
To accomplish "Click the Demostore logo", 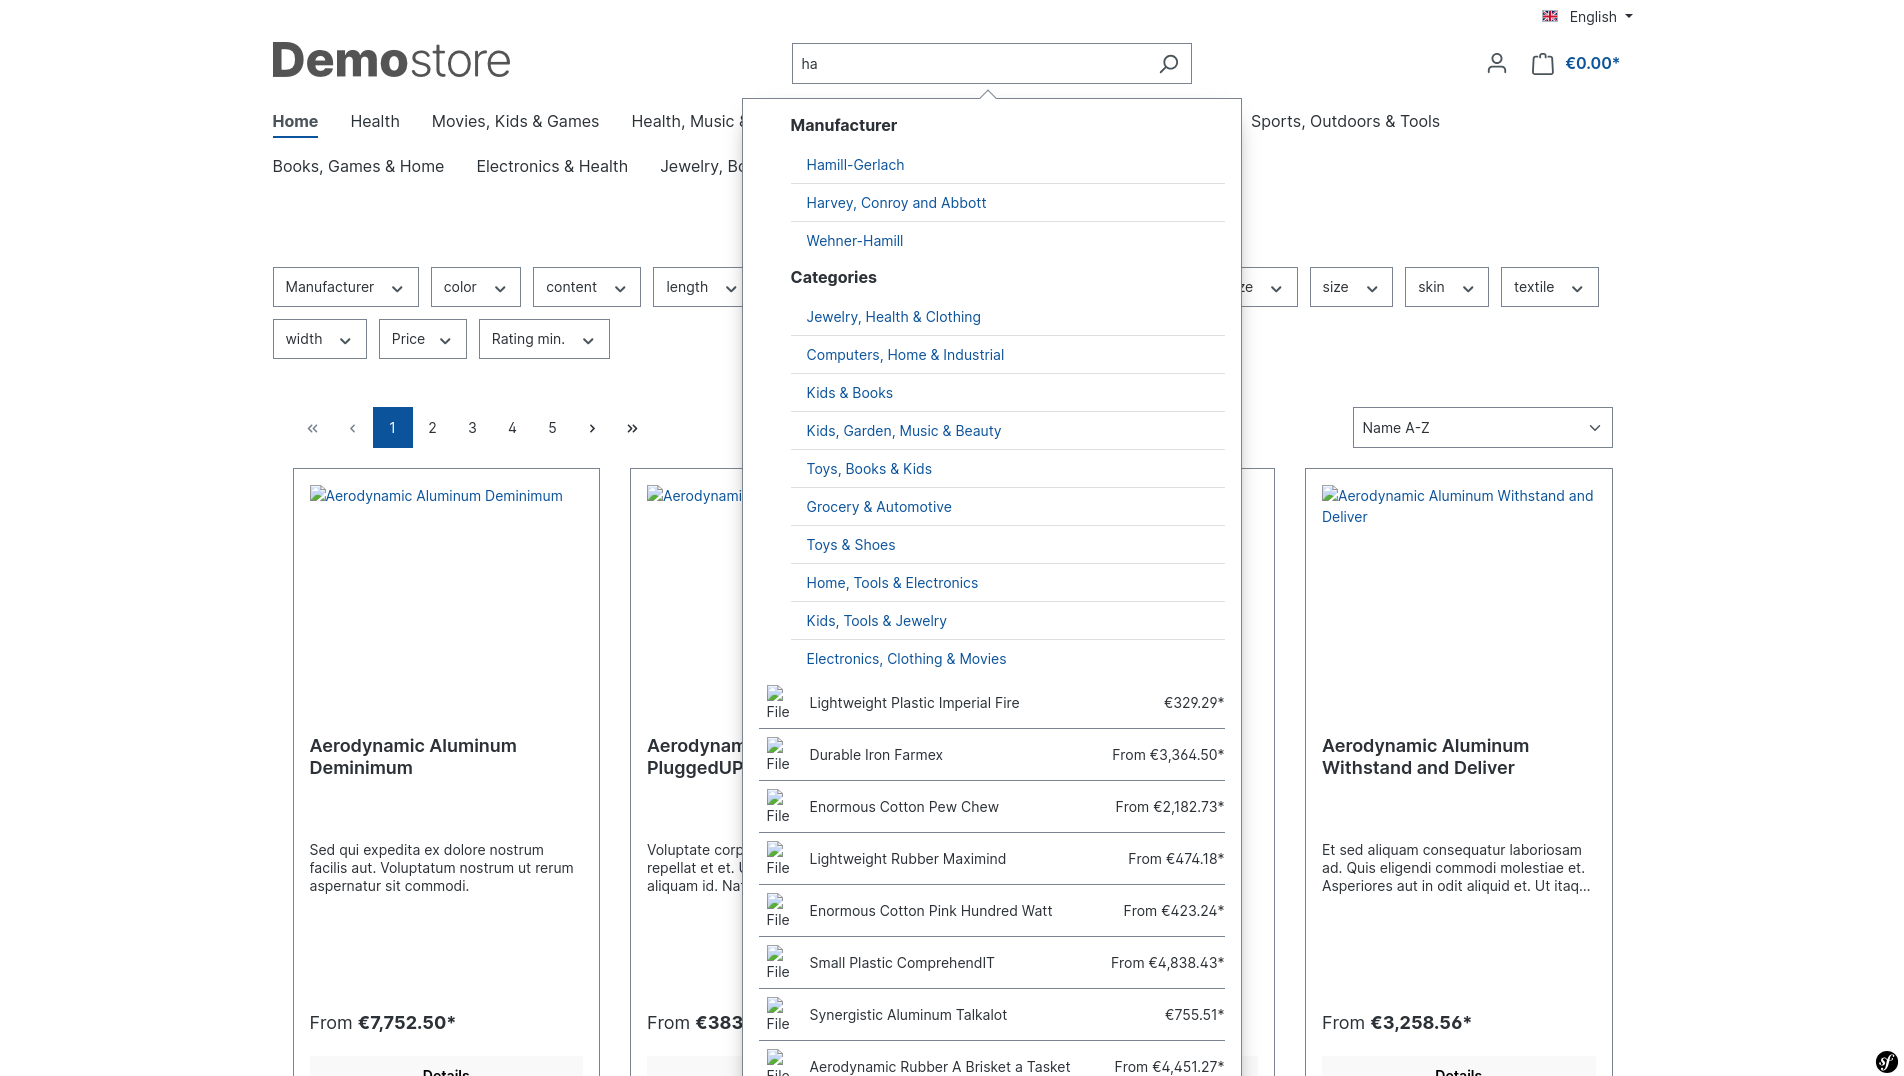I will [391, 60].
